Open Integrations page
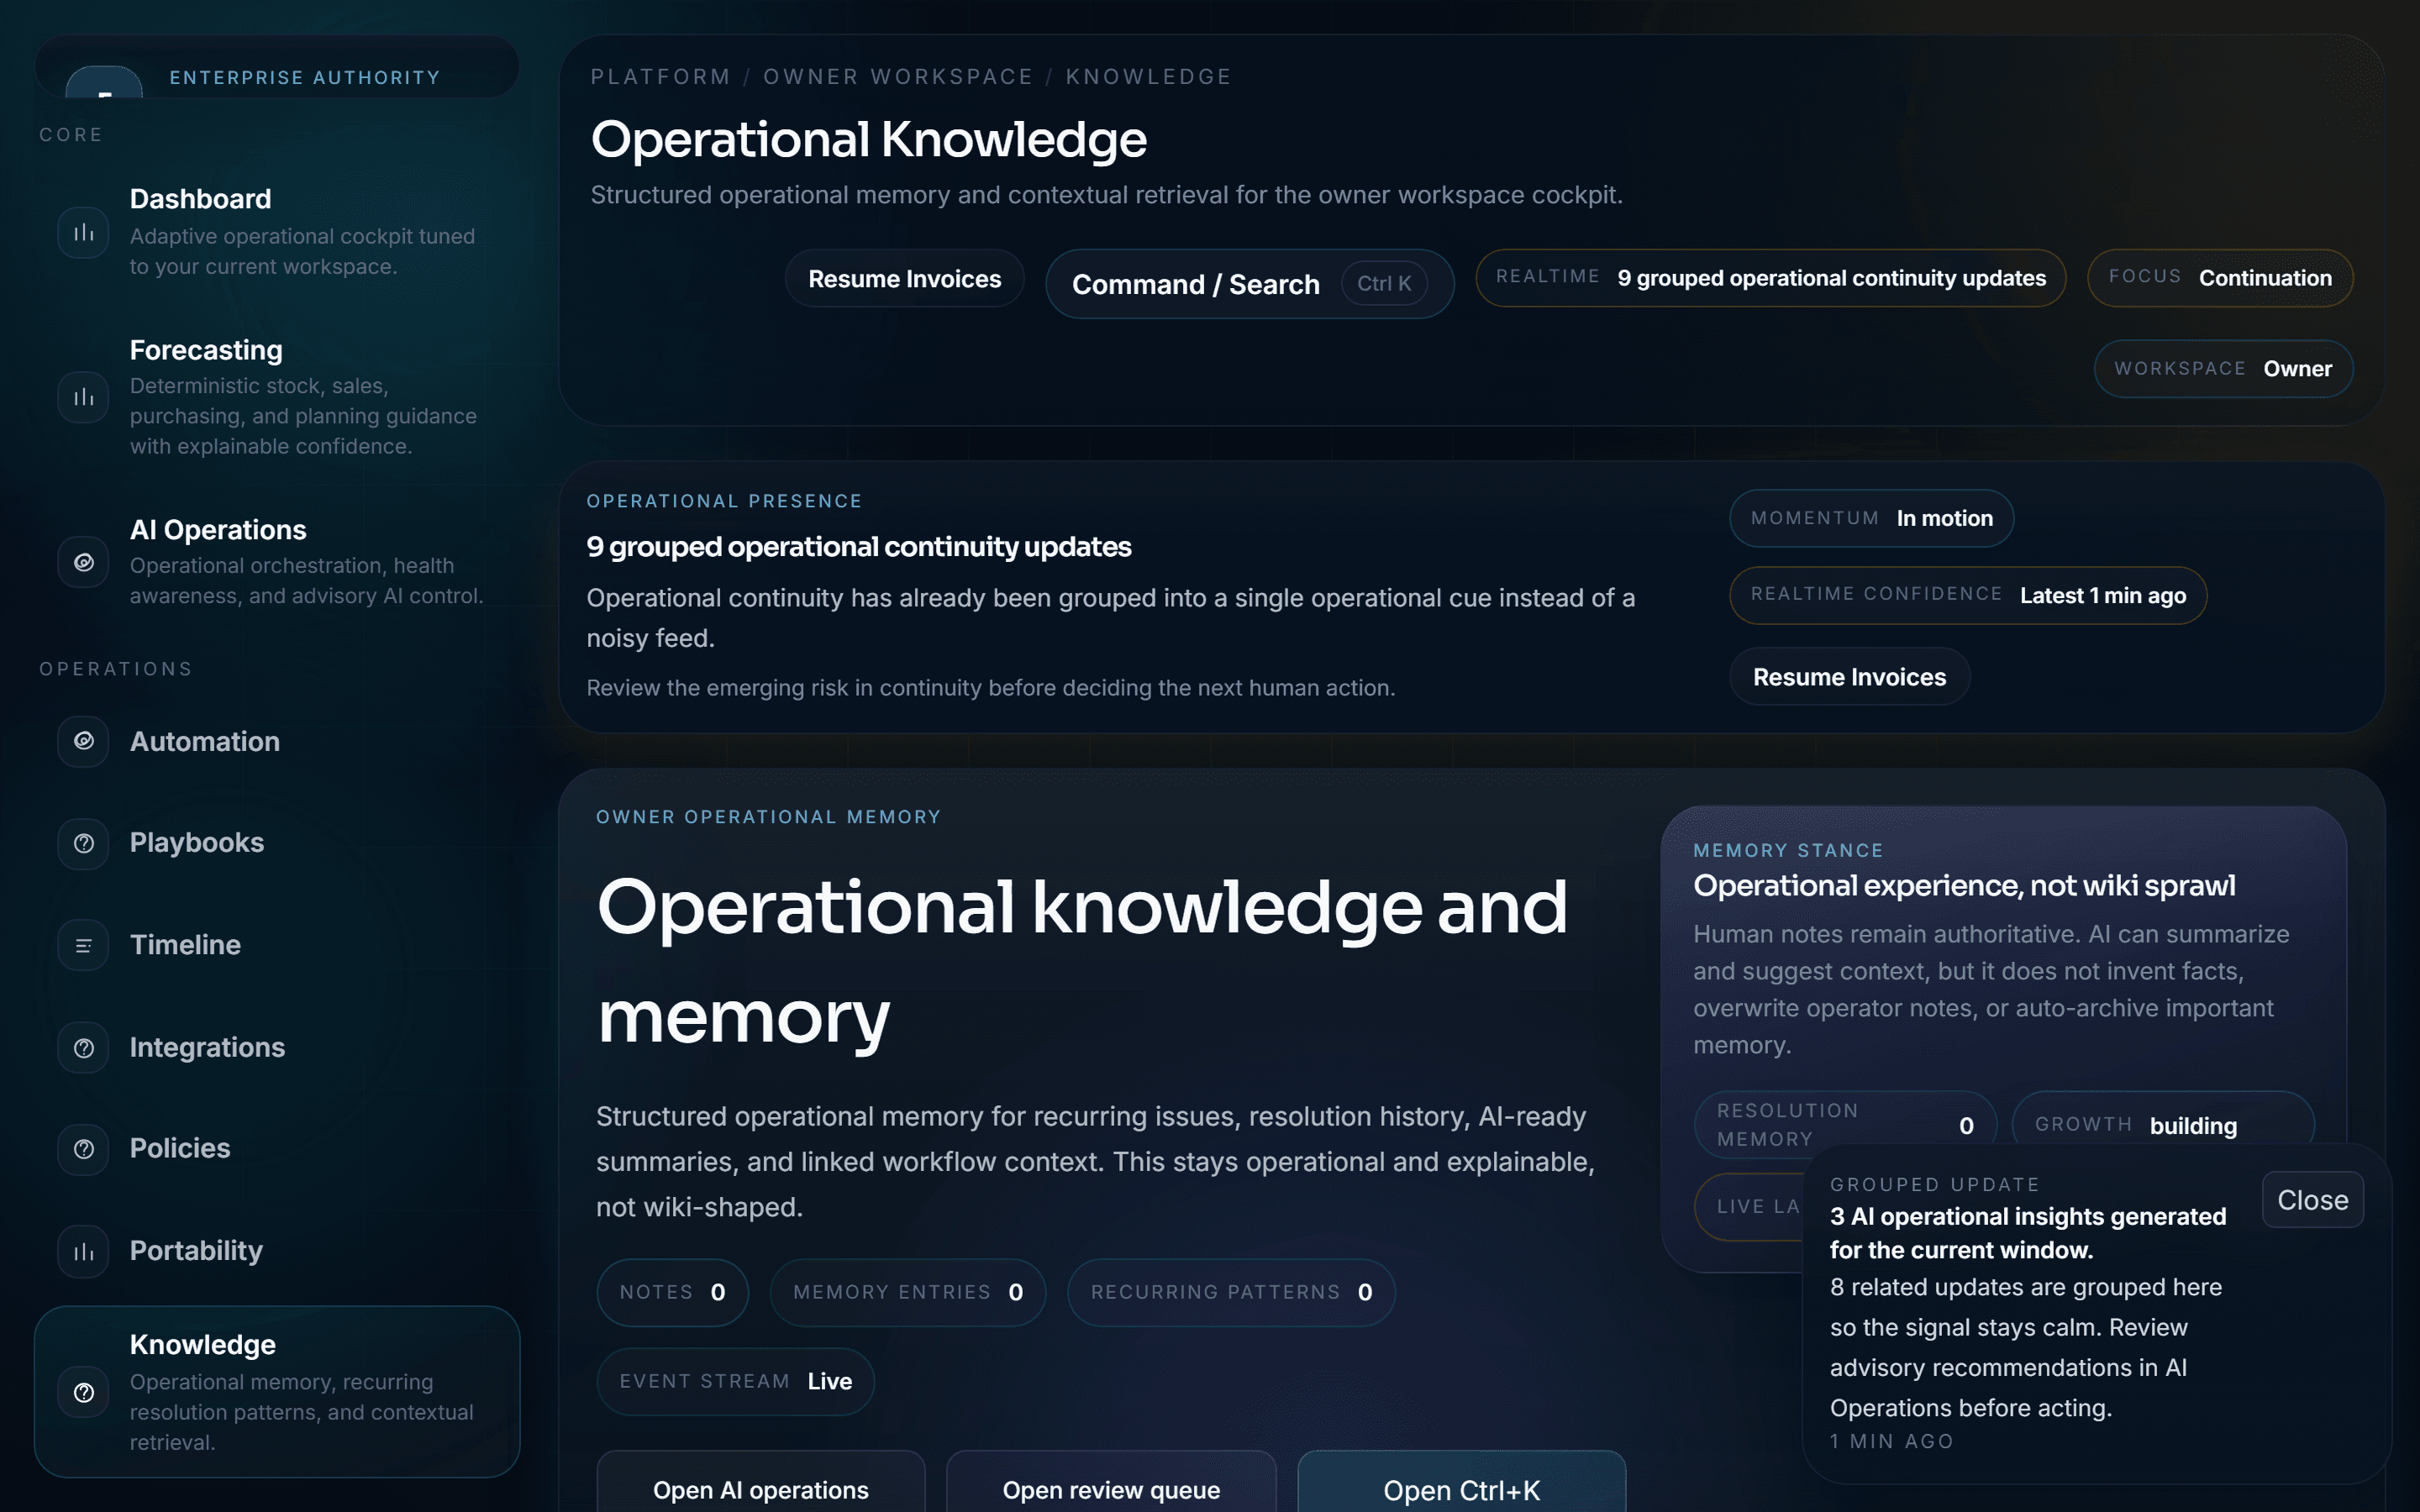This screenshot has width=2420, height=1512. point(277,1047)
